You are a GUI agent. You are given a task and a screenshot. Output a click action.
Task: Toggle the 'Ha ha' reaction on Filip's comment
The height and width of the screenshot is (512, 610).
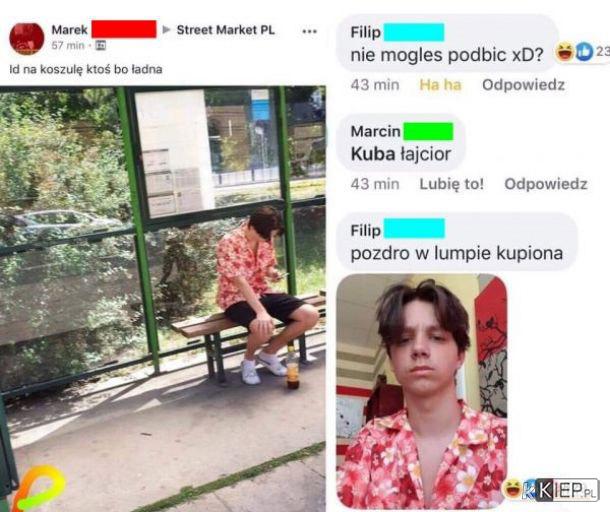(440, 84)
